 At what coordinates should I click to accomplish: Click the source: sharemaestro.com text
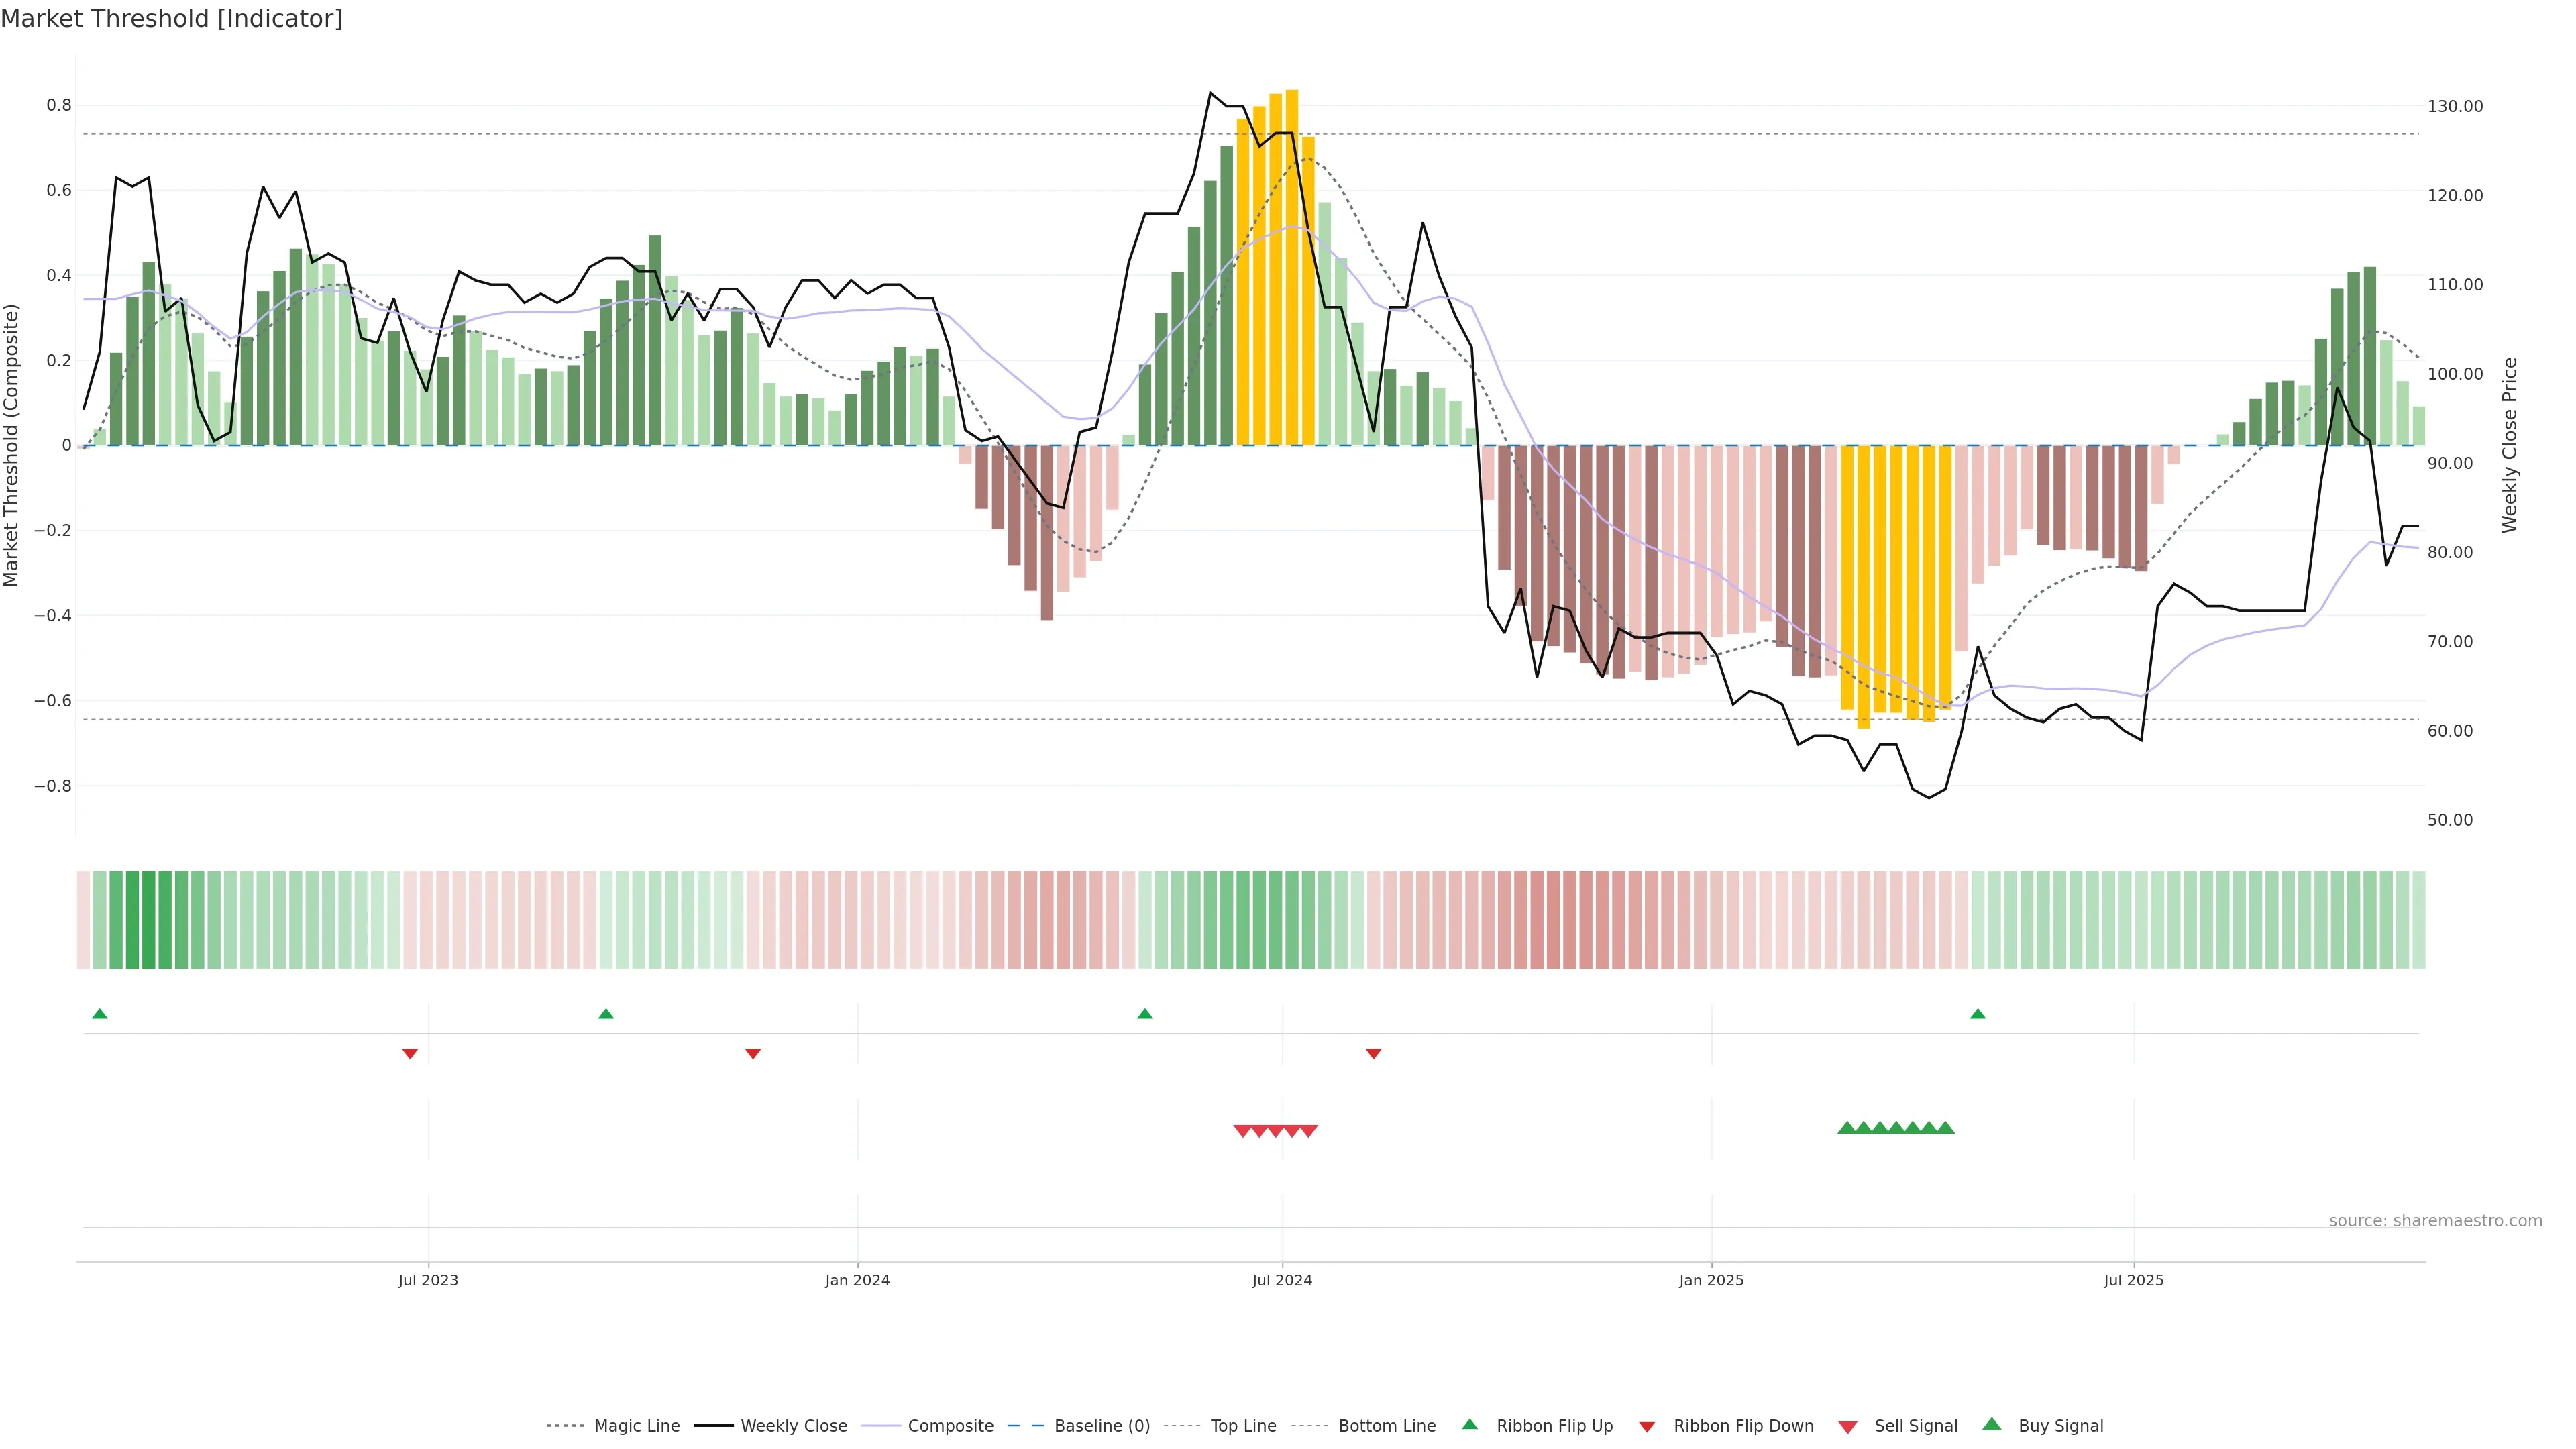click(2435, 1221)
